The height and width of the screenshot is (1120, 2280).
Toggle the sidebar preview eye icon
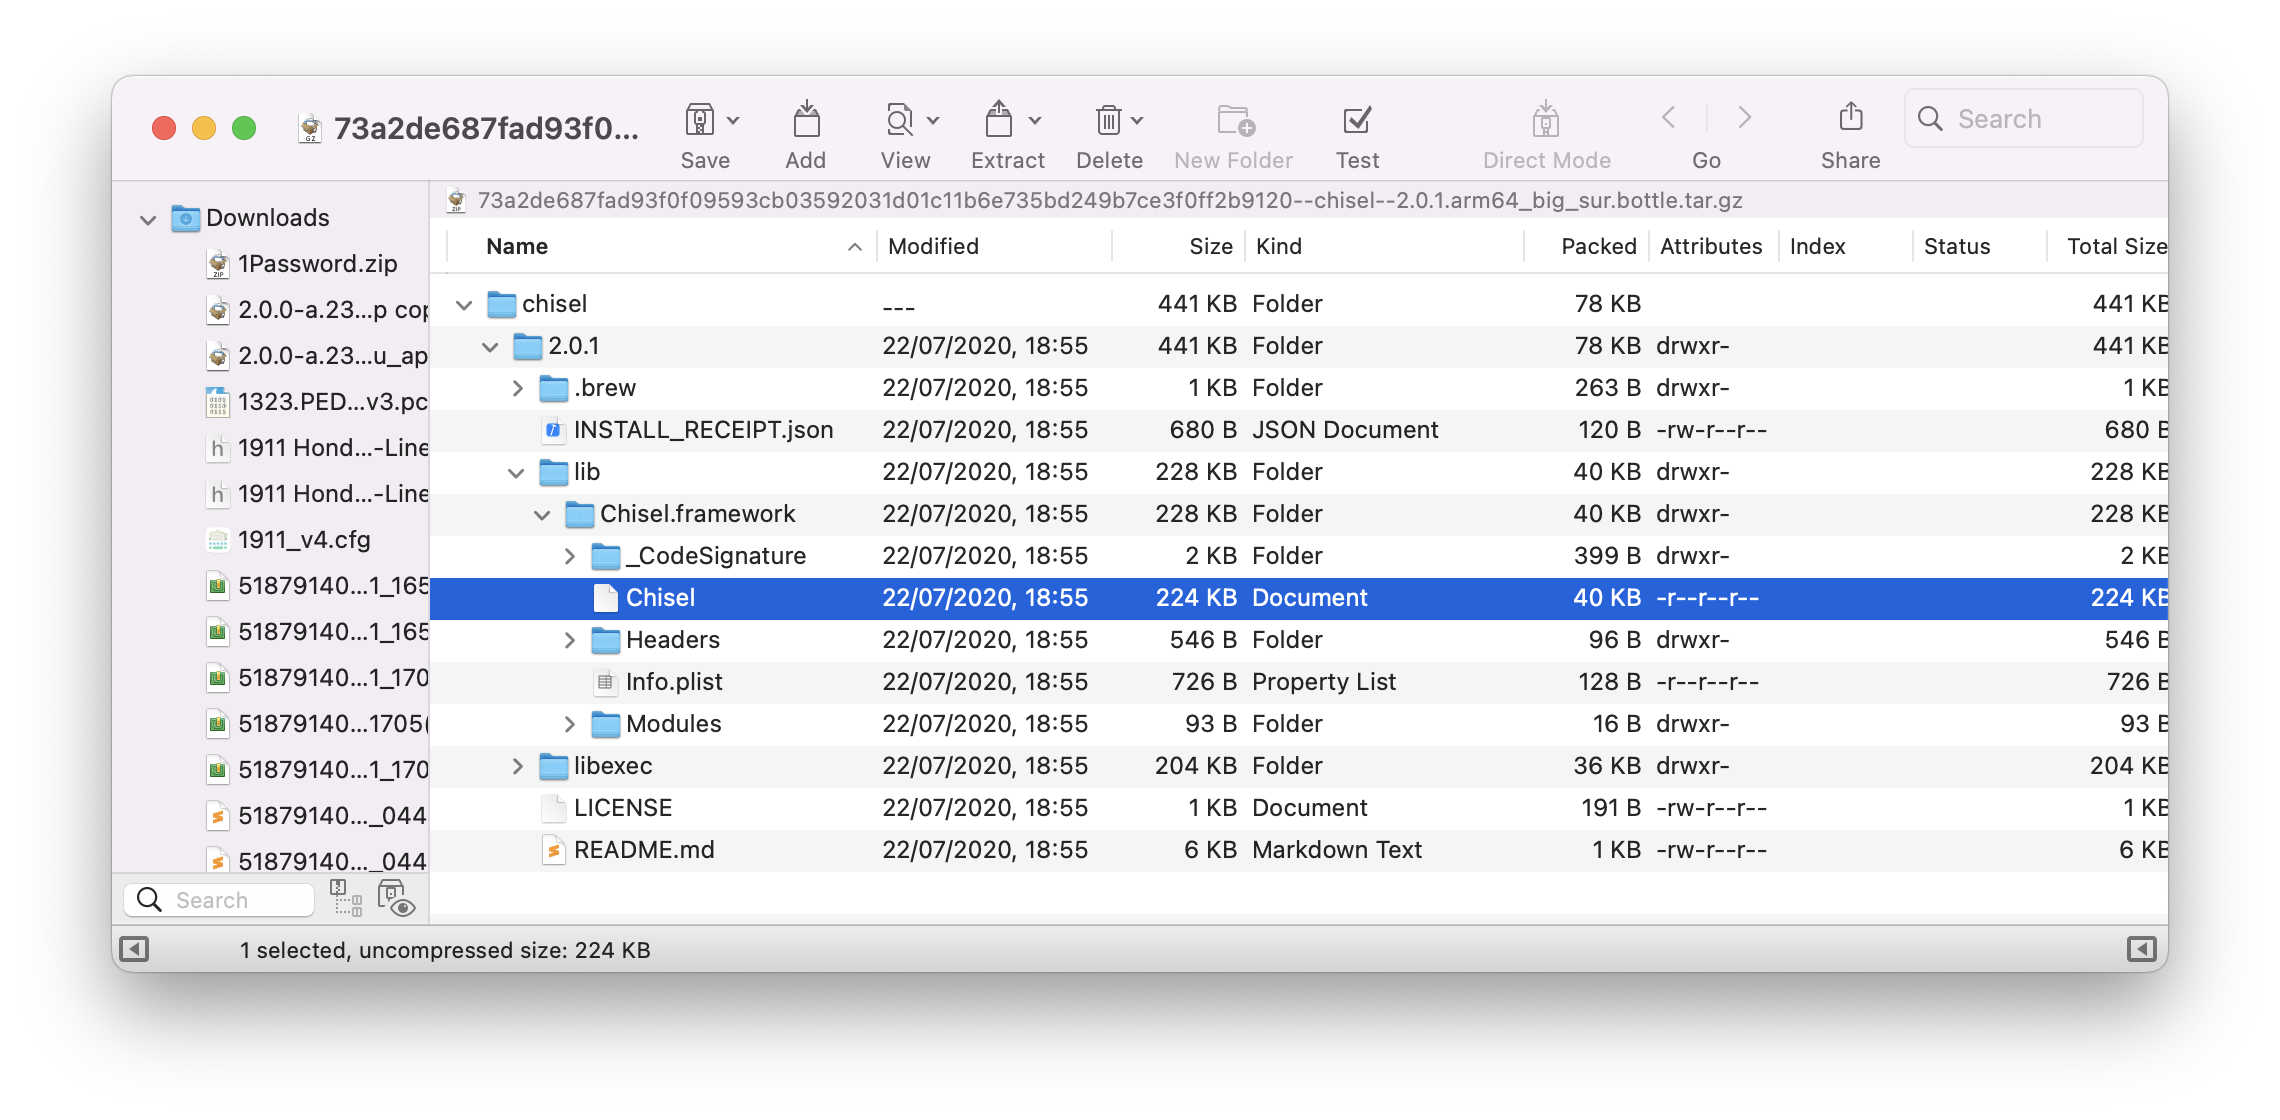tap(396, 898)
